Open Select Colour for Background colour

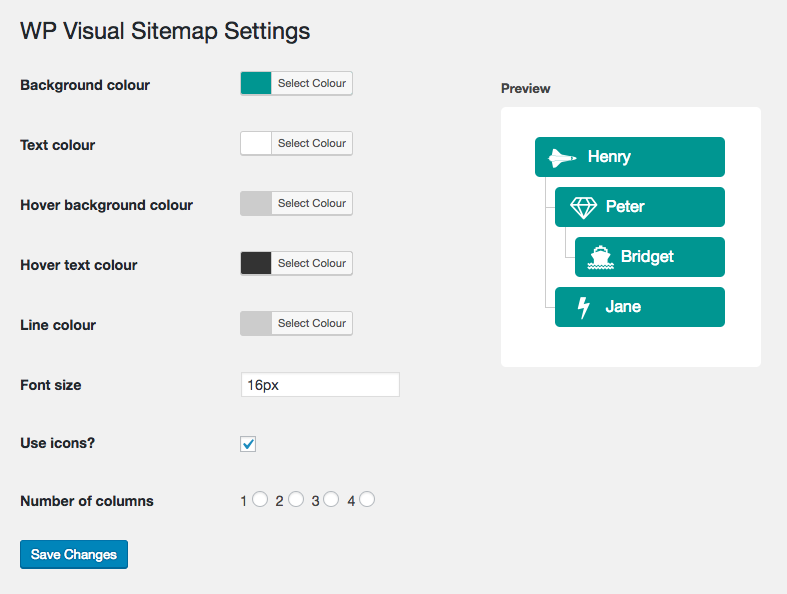[x=312, y=83]
